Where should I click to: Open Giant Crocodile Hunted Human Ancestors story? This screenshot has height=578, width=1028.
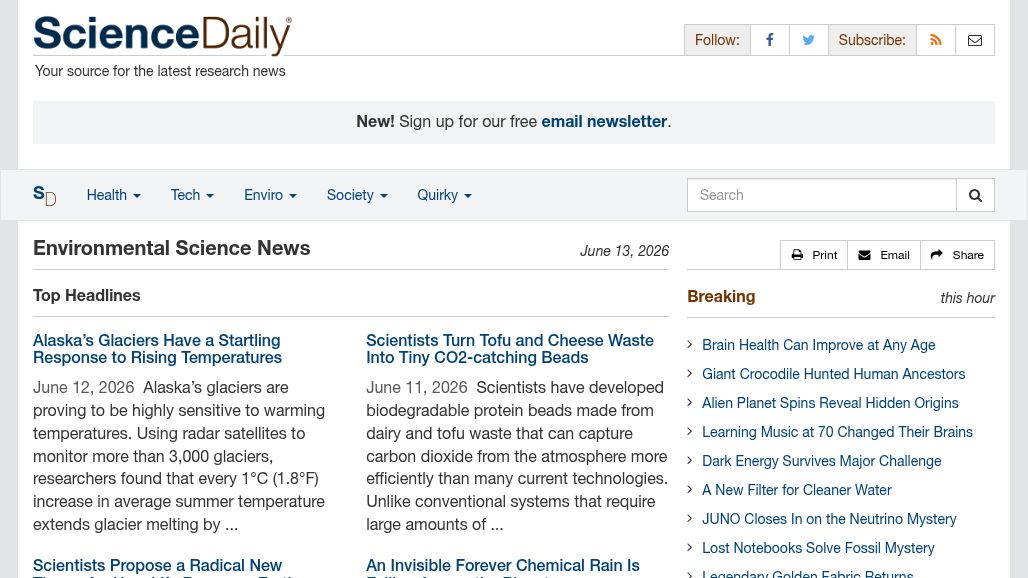coord(833,374)
